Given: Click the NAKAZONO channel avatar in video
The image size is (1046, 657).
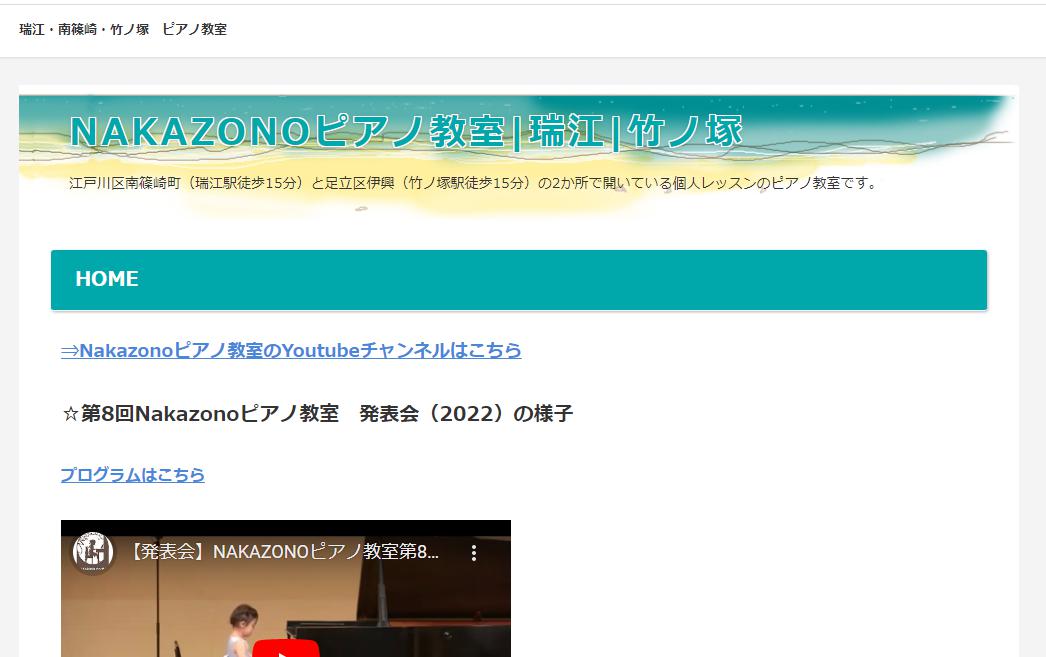Looking at the screenshot, I should tap(93, 553).
